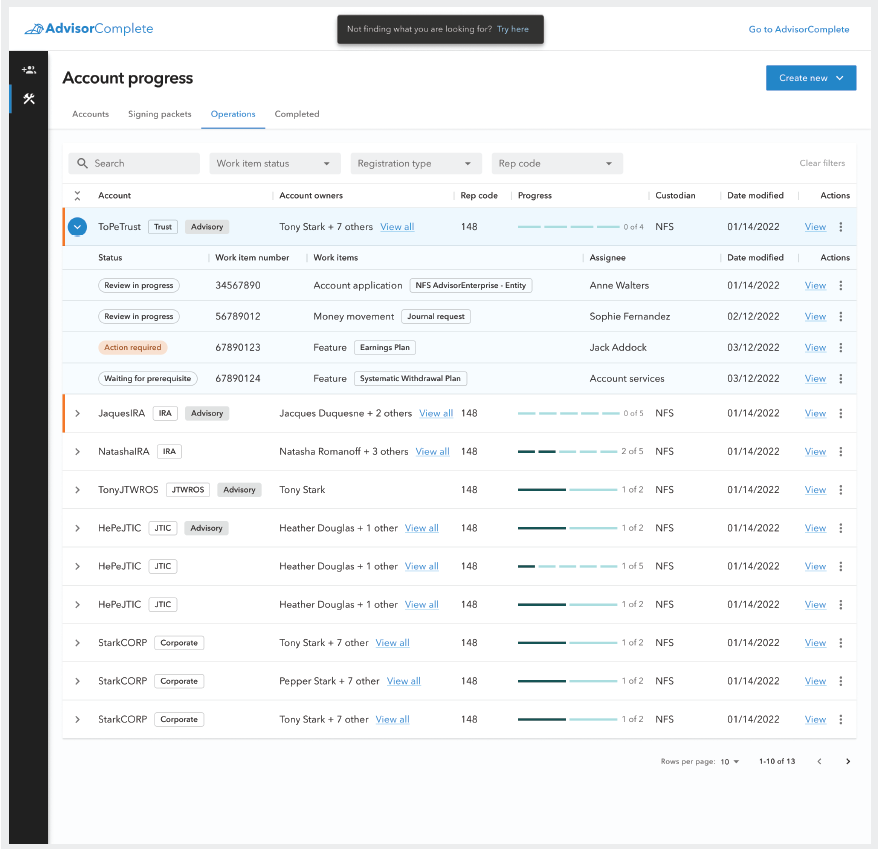Expand the TonyJTWROS account row
Image resolution: width=878 pixels, height=849 pixels.
click(x=77, y=490)
